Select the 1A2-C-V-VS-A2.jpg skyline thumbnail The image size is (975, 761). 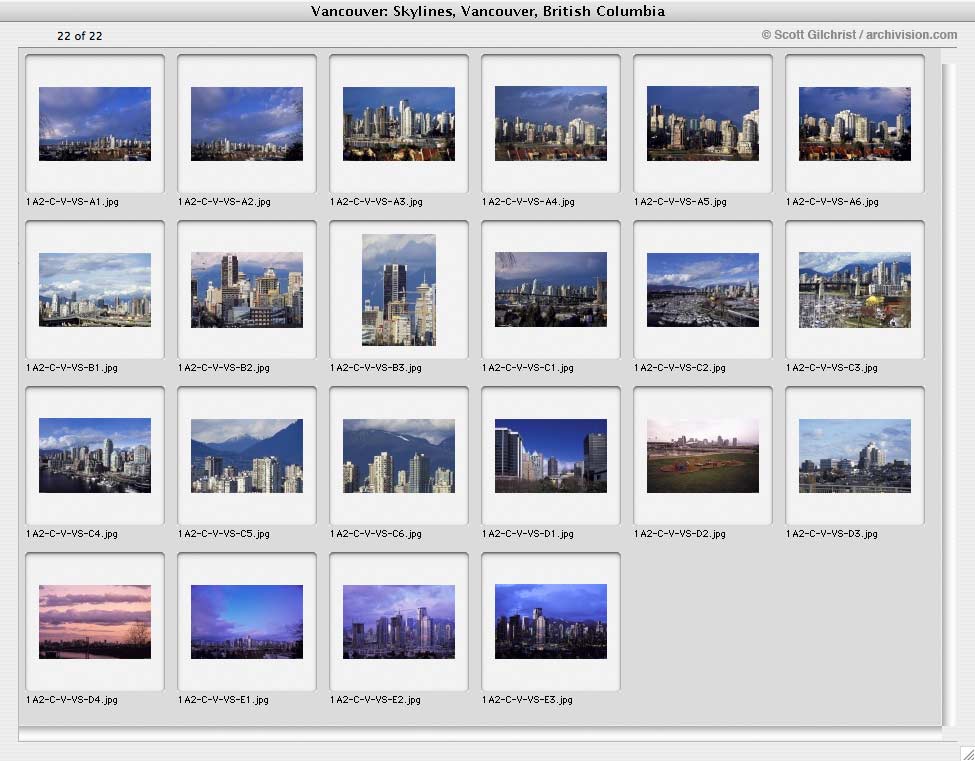(247, 124)
